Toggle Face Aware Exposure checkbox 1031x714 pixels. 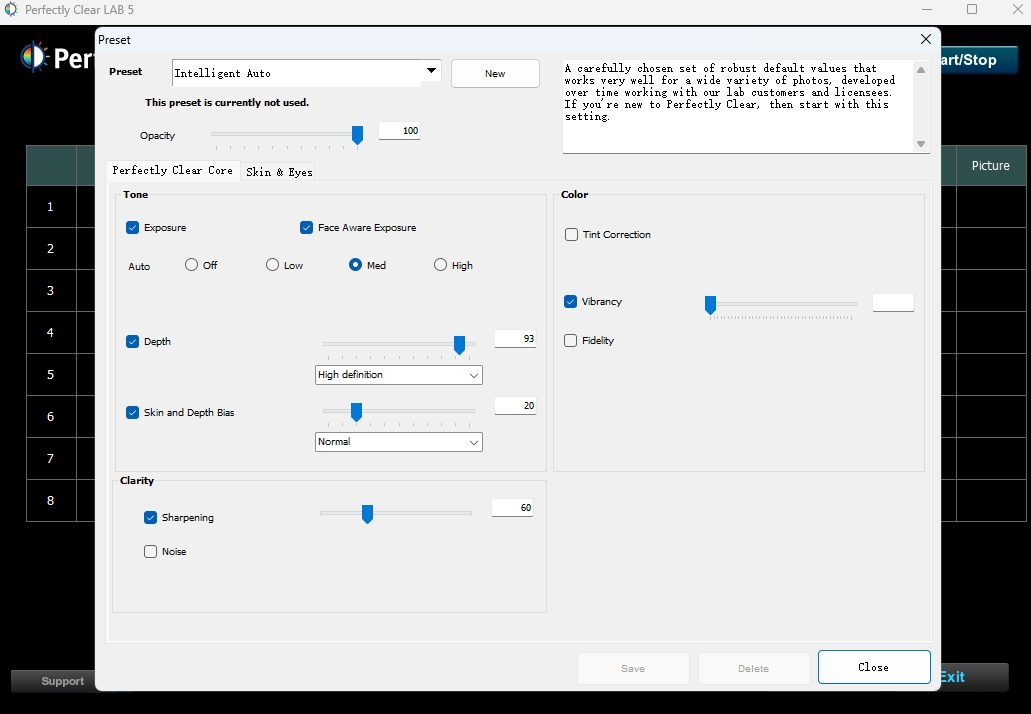(306, 227)
